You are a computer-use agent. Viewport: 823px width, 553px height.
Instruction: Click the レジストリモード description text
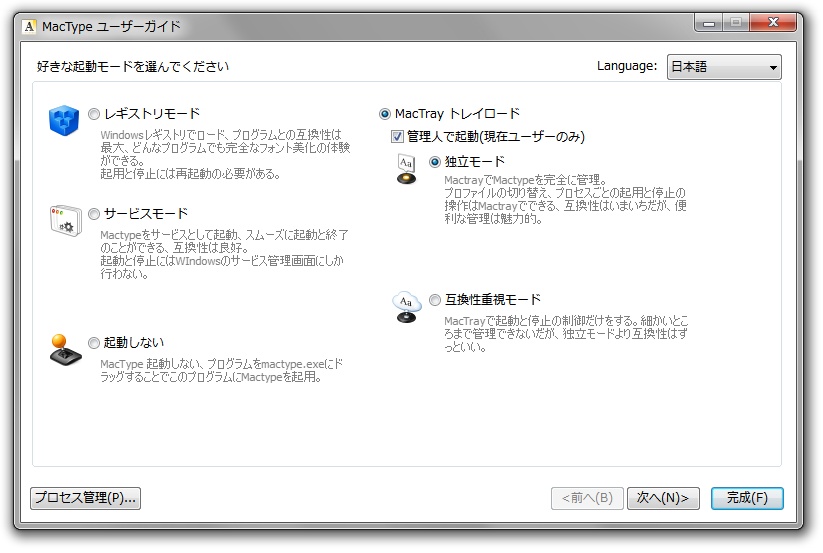click(225, 154)
